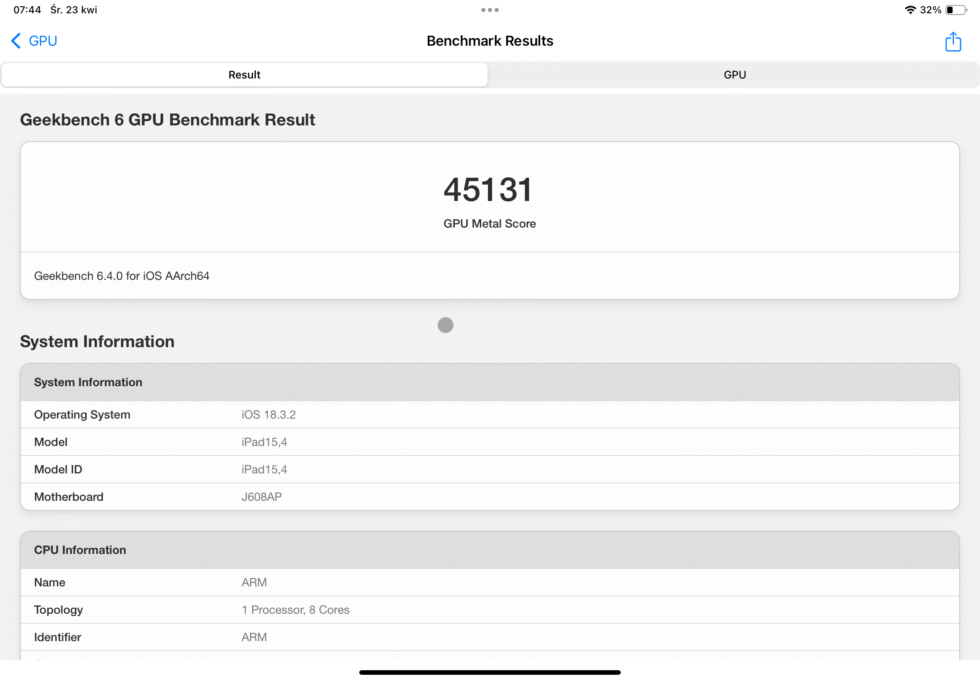Tap the Benchmark Results title
The height and width of the screenshot is (681, 980).
tap(490, 41)
